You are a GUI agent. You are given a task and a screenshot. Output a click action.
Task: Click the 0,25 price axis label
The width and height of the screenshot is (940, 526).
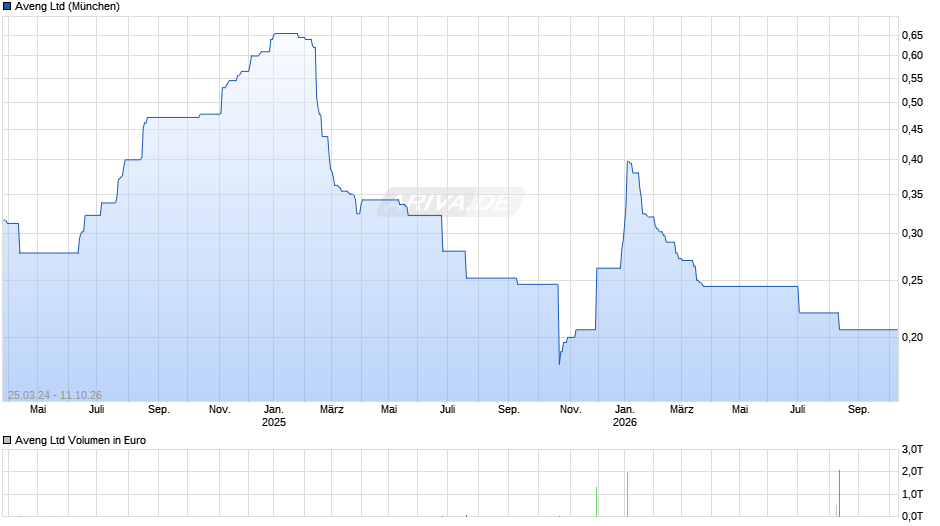coord(912,281)
